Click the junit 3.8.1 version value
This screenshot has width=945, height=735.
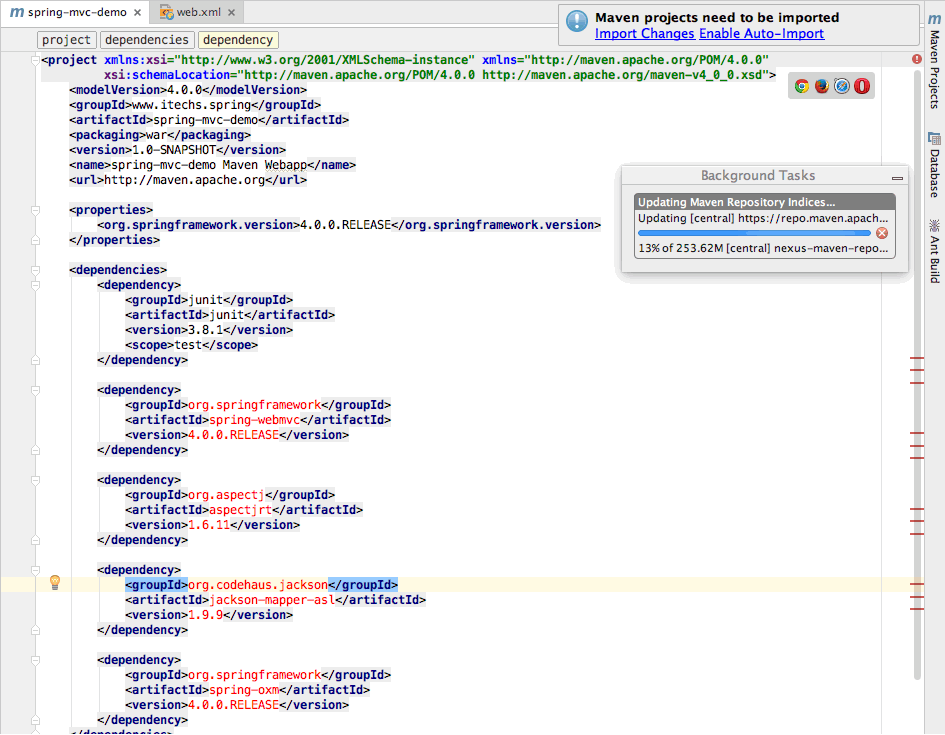(x=206, y=330)
